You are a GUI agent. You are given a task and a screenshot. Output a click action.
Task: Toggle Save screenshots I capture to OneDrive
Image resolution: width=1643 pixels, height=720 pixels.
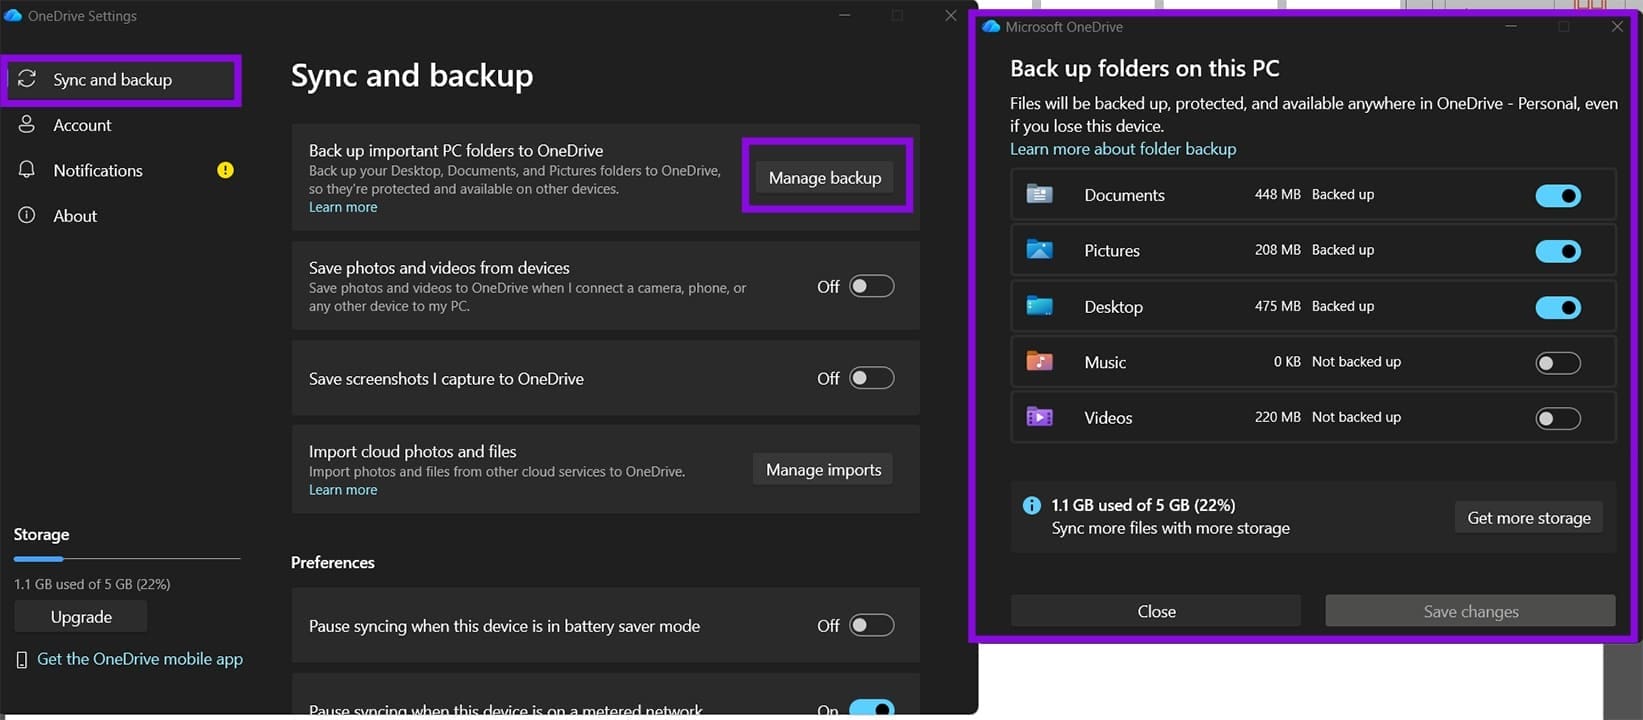(x=871, y=378)
